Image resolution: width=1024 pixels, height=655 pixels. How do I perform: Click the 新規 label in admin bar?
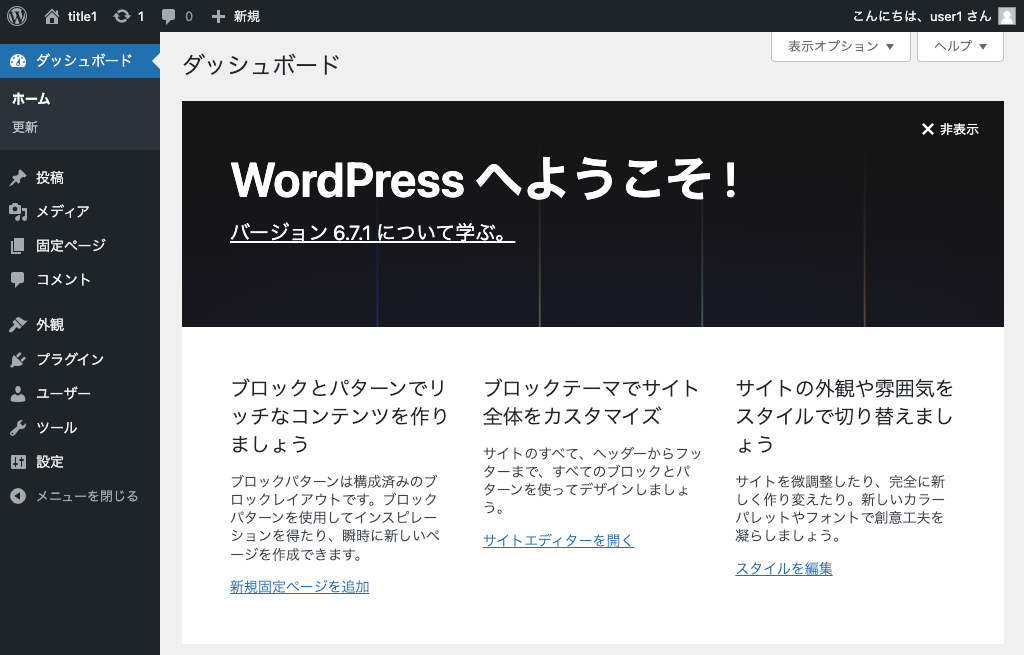(247, 16)
